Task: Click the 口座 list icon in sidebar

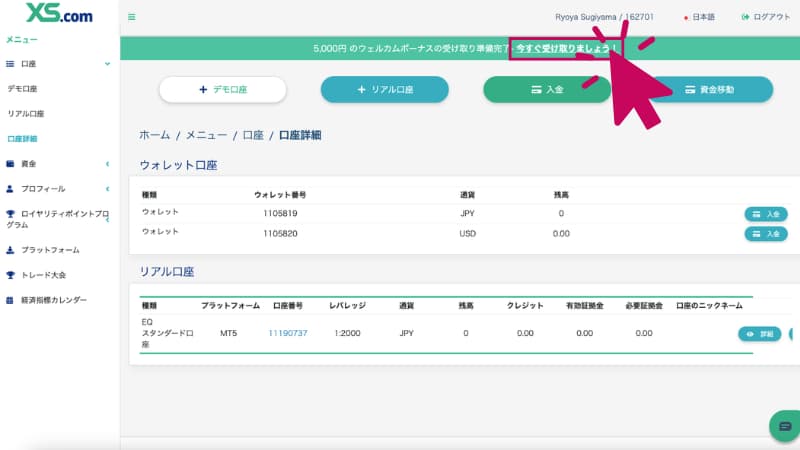Action: tap(10, 64)
